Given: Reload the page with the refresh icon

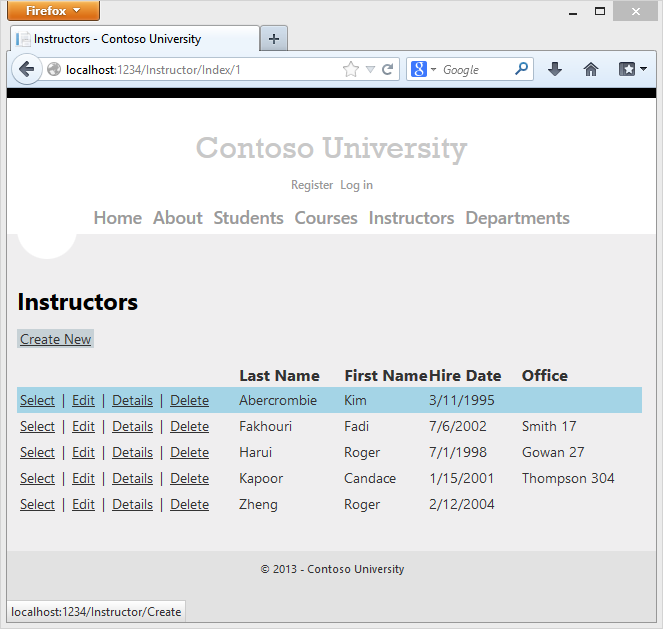Looking at the screenshot, I should [x=387, y=70].
